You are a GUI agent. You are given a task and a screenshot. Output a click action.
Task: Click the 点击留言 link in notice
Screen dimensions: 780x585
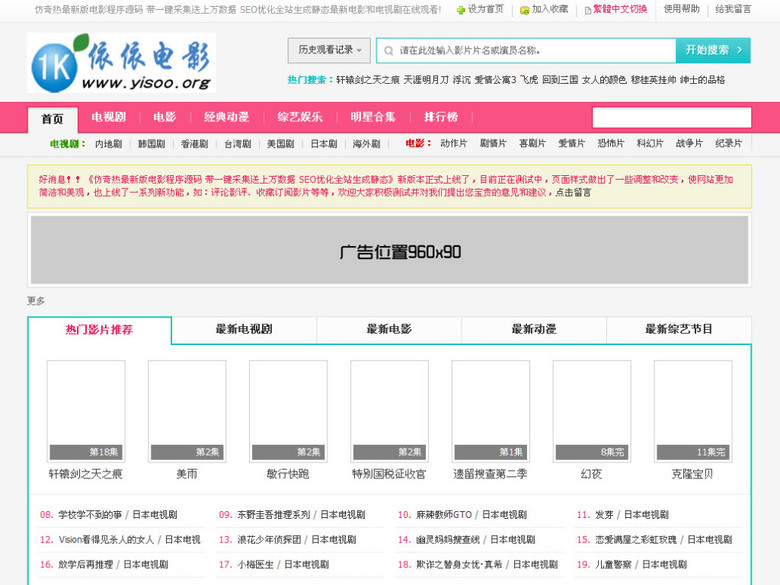coord(573,193)
